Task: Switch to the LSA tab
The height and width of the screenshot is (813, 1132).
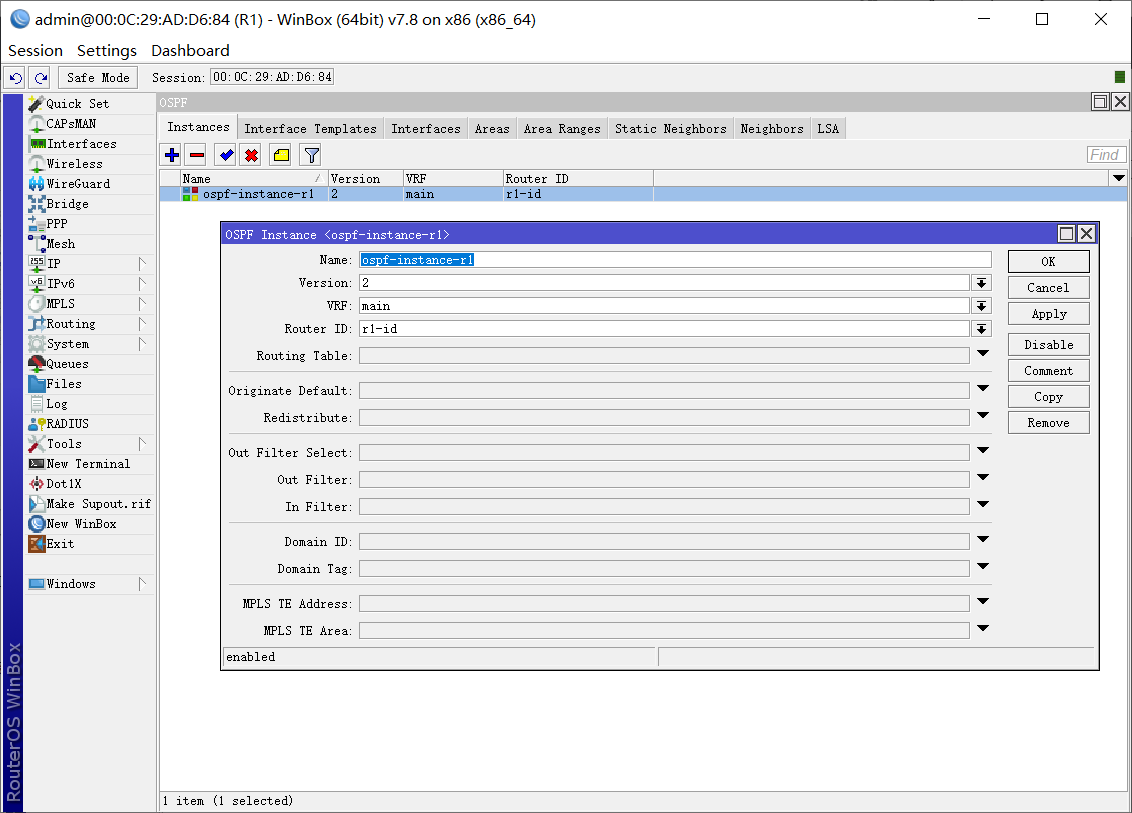Action: 828,129
